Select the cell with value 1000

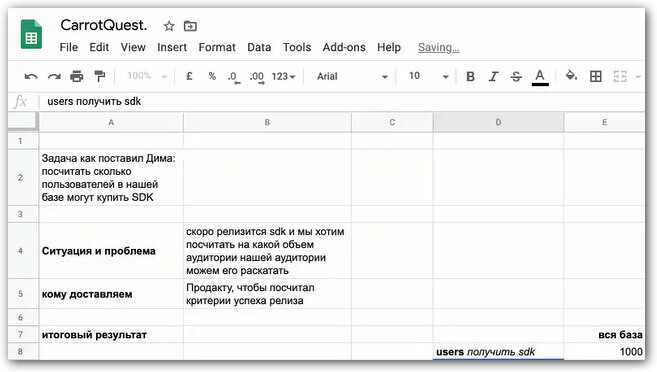pos(604,351)
